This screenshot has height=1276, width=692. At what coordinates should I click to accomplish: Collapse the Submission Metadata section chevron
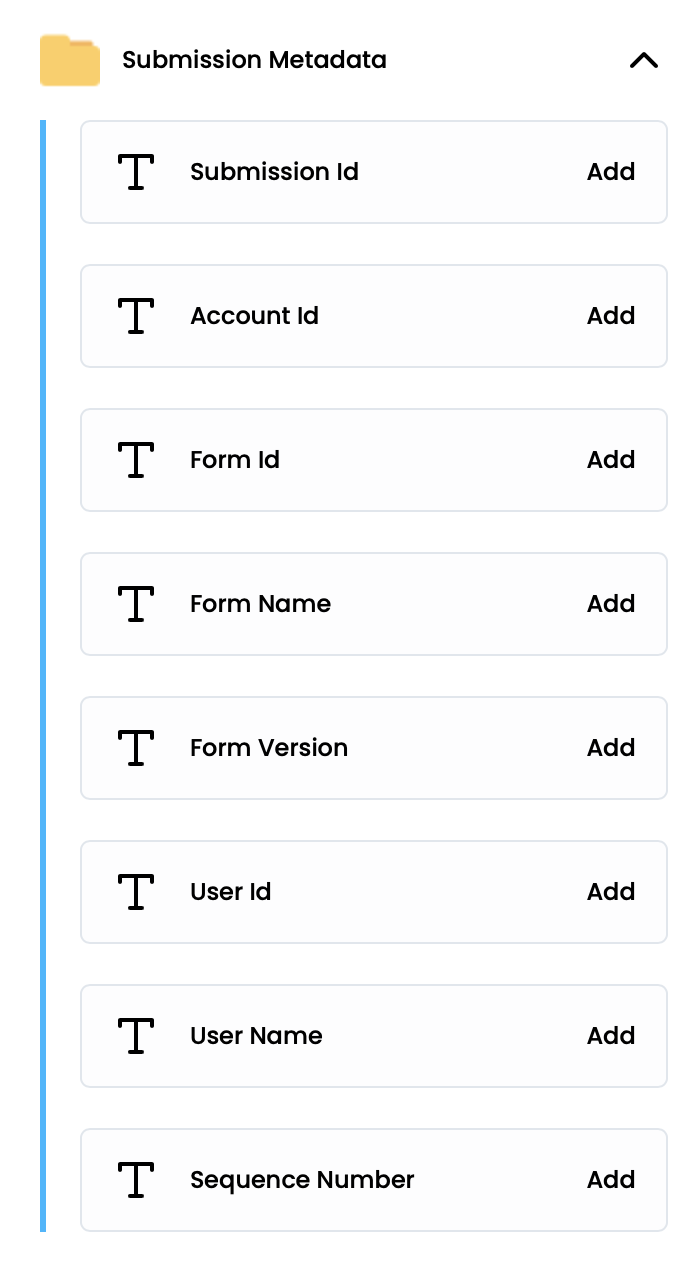pyautogui.click(x=644, y=61)
